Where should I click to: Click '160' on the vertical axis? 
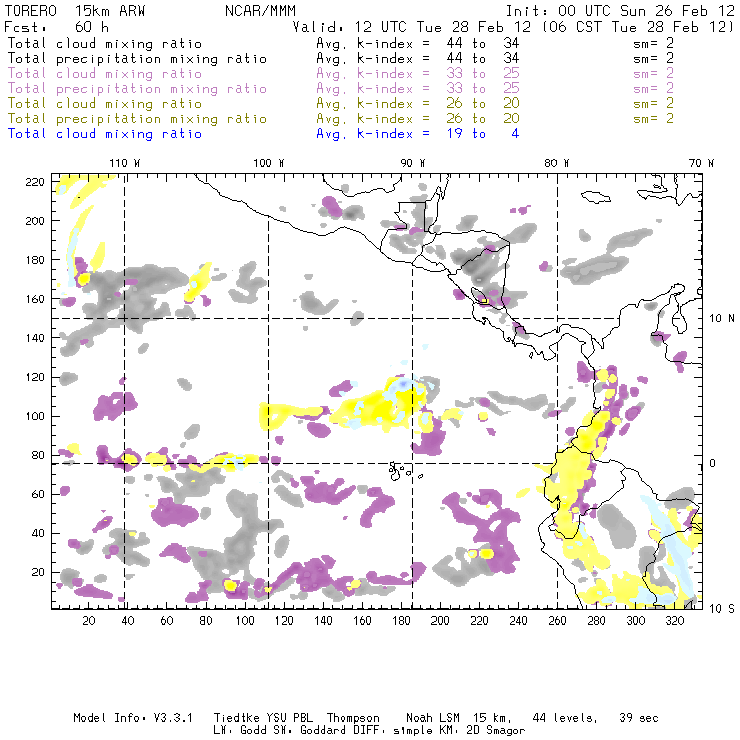[x=35, y=299]
